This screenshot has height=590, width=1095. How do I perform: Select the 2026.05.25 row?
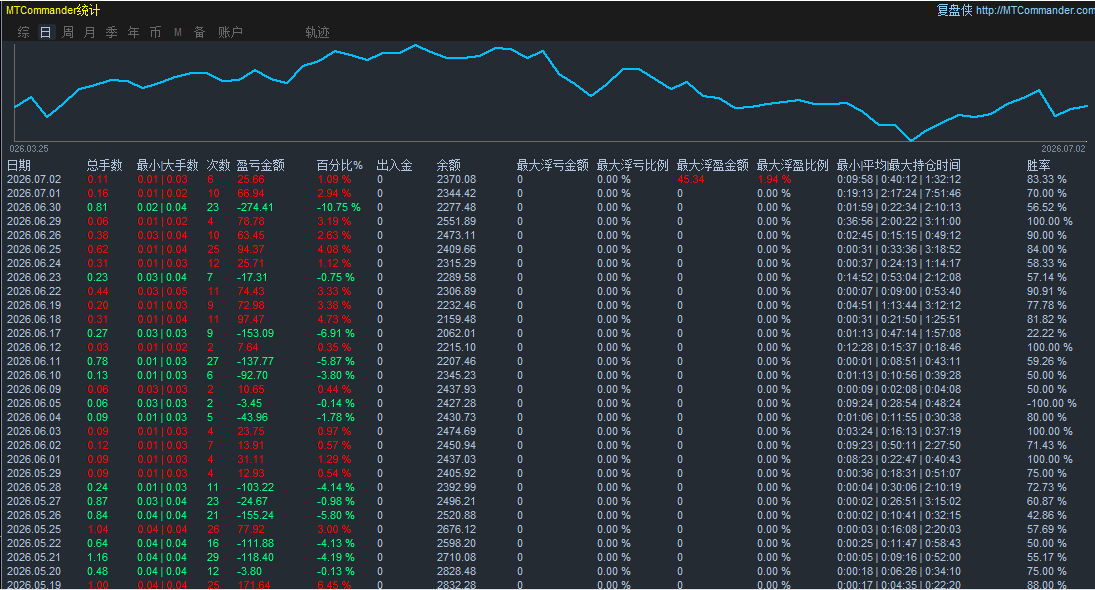click(548, 529)
